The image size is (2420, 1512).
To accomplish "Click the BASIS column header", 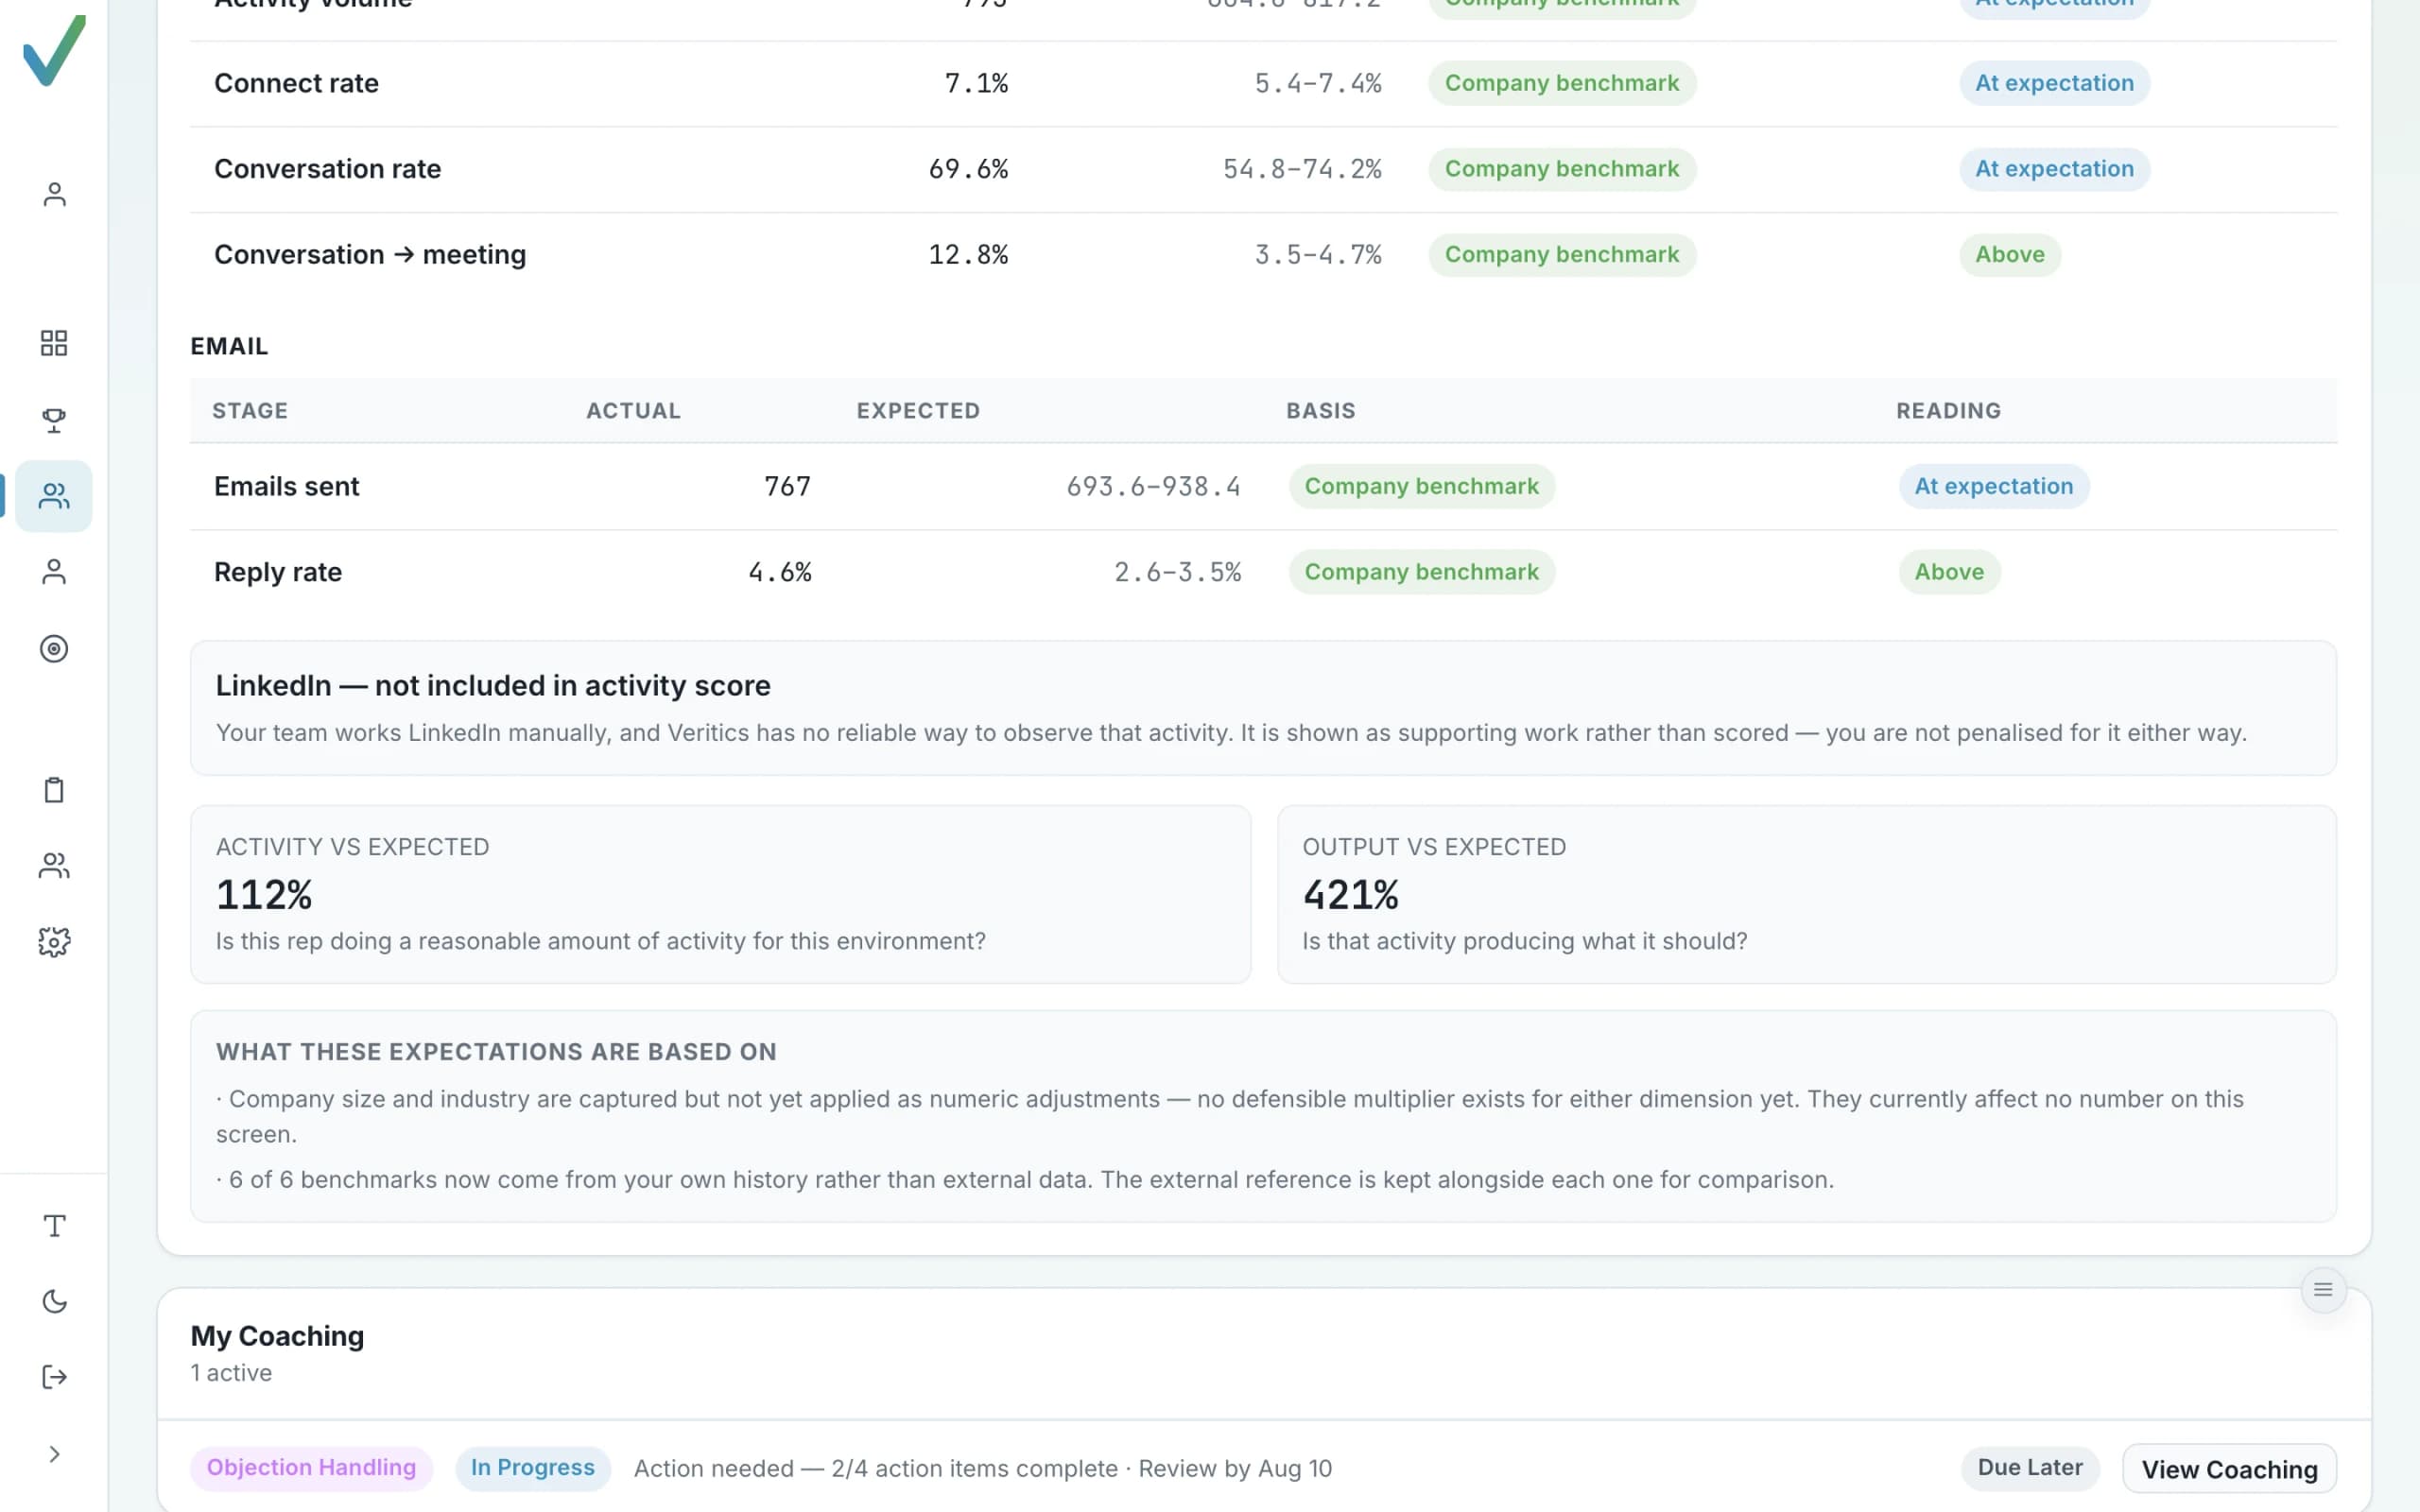I will [1320, 411].
